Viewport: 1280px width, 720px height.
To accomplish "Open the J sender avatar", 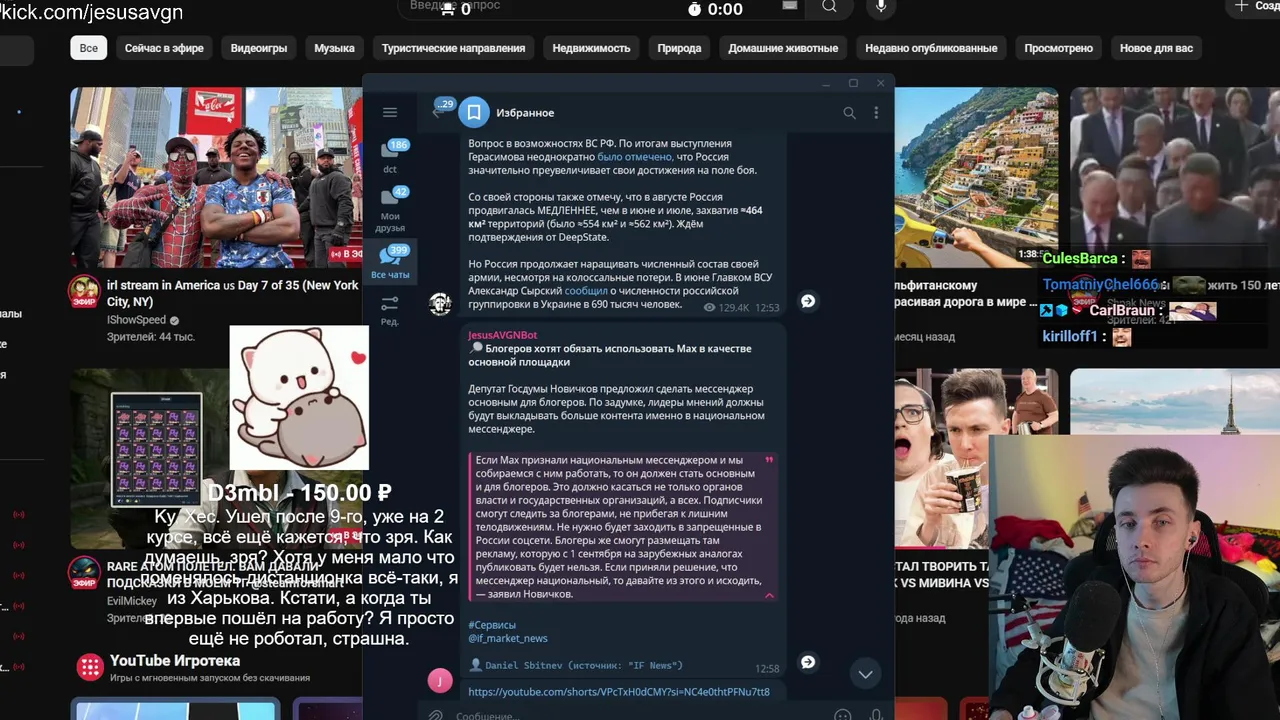I will (x=440, y=681).
